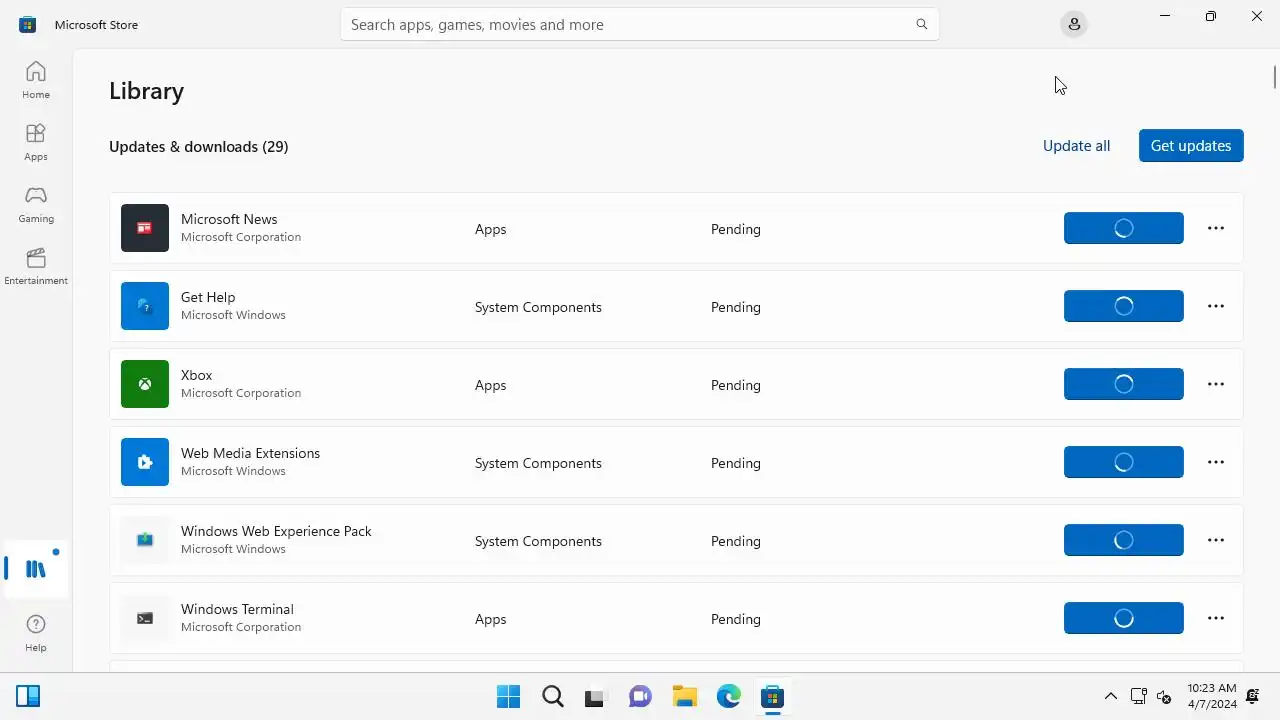Screen dimensions: 1280x720
Task: Click the Windows Web Experience Pack name
Action: (x=276, y=531)
